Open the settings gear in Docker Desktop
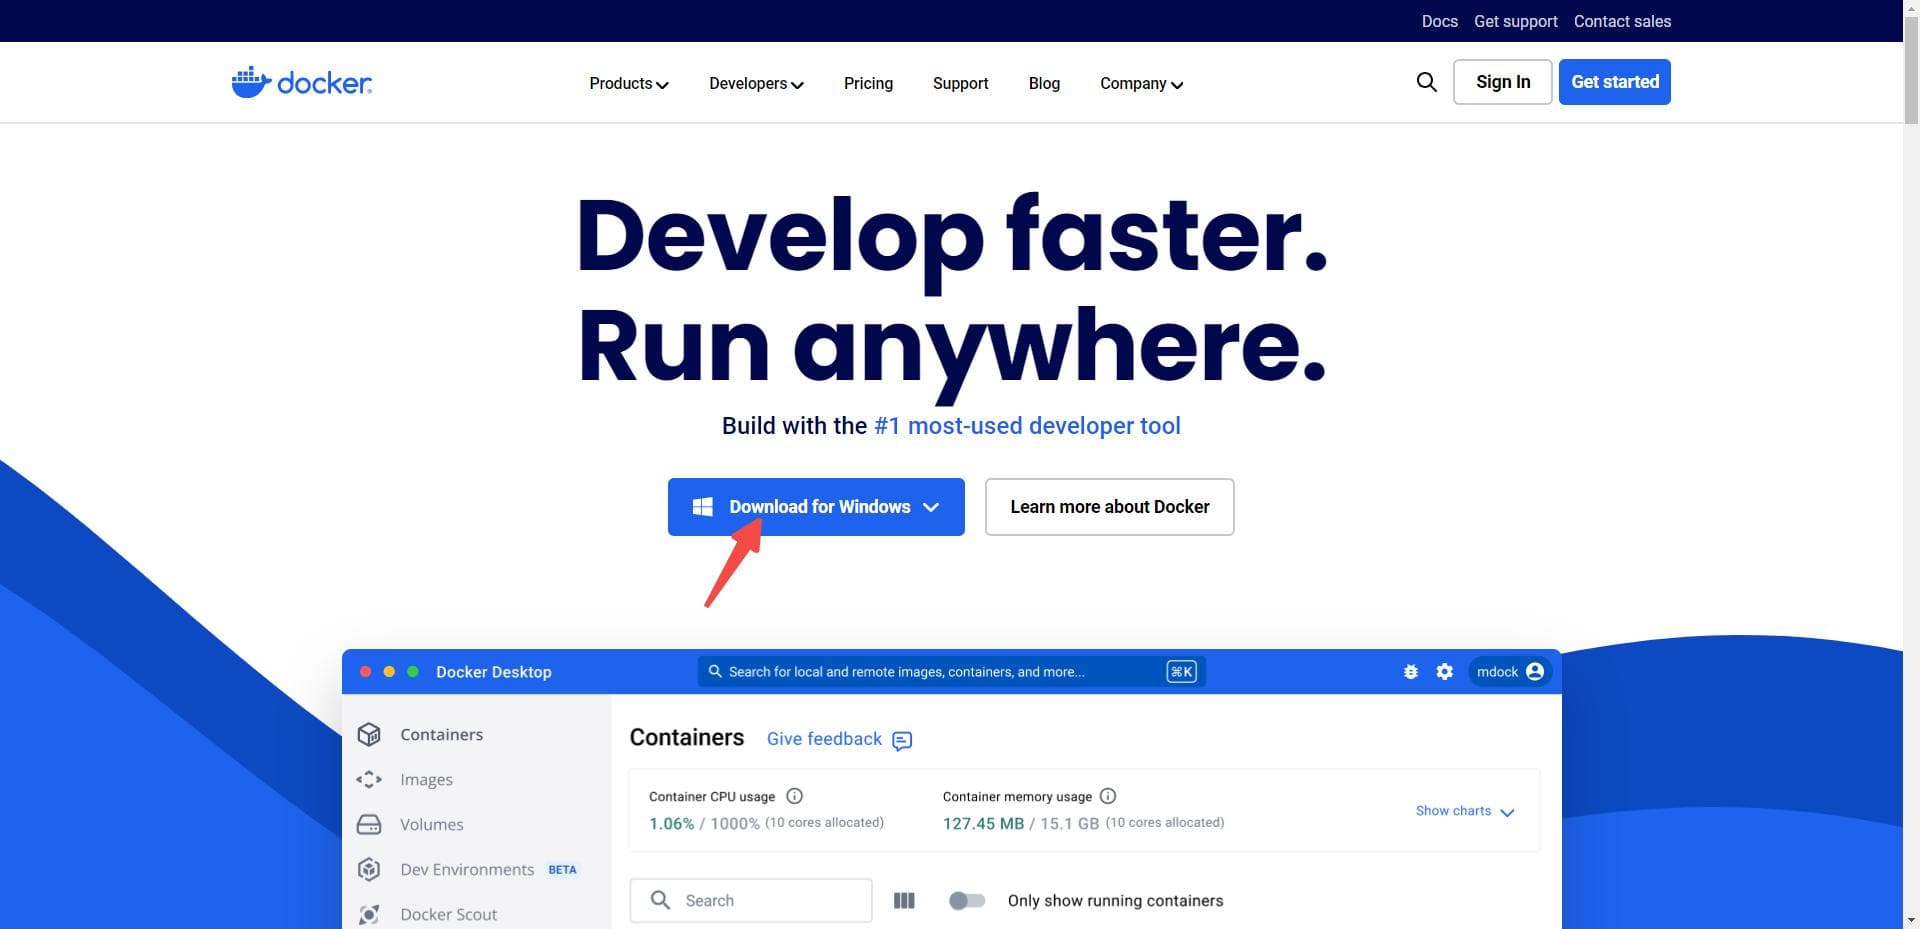This screenshot has width=1920, height=929. click(1444, 672)
